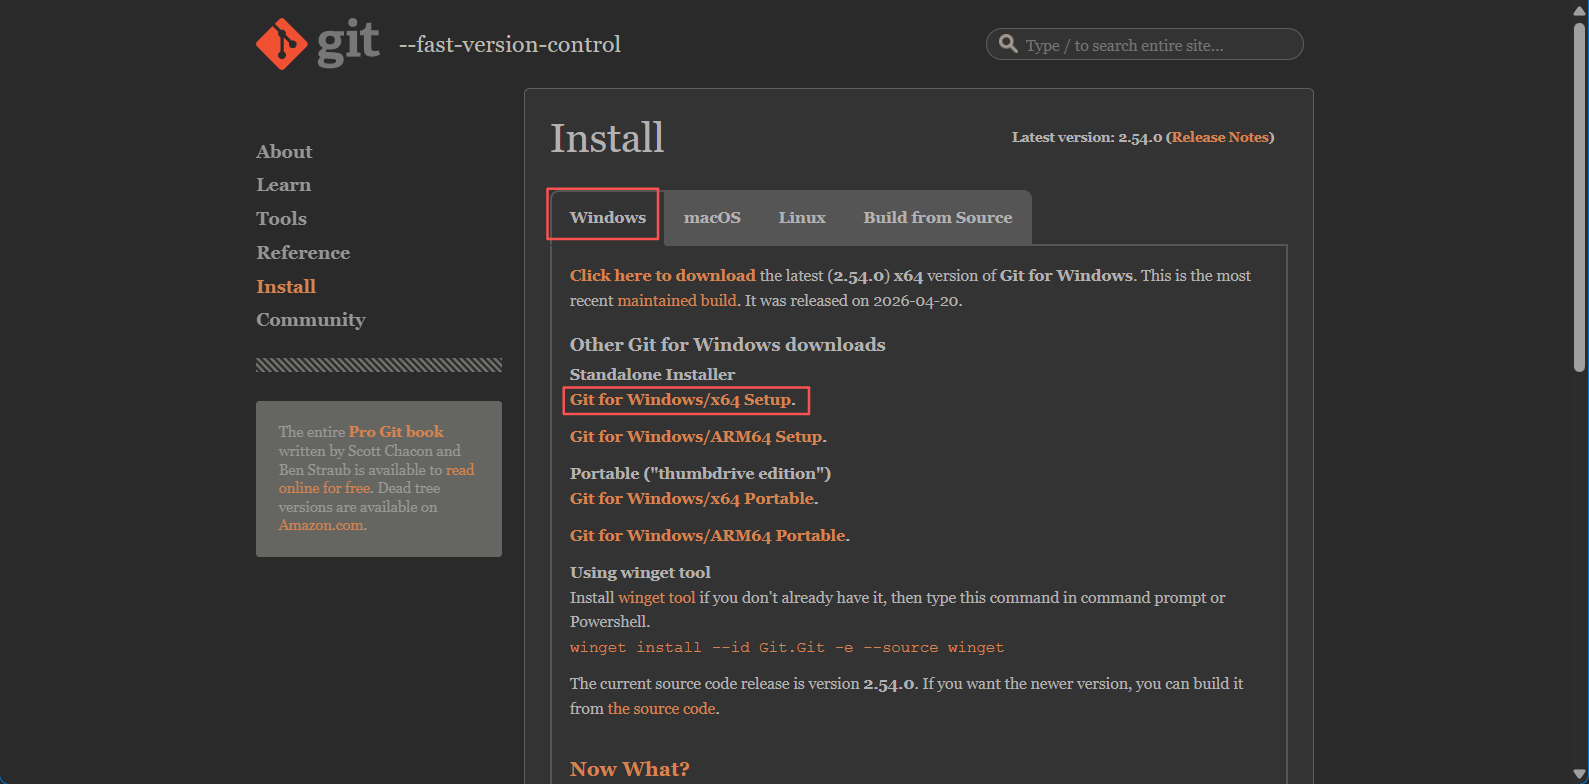Click the scrollbar up arrow
The height and width of the screenshot is (784, 1589).
point(1579,10)
